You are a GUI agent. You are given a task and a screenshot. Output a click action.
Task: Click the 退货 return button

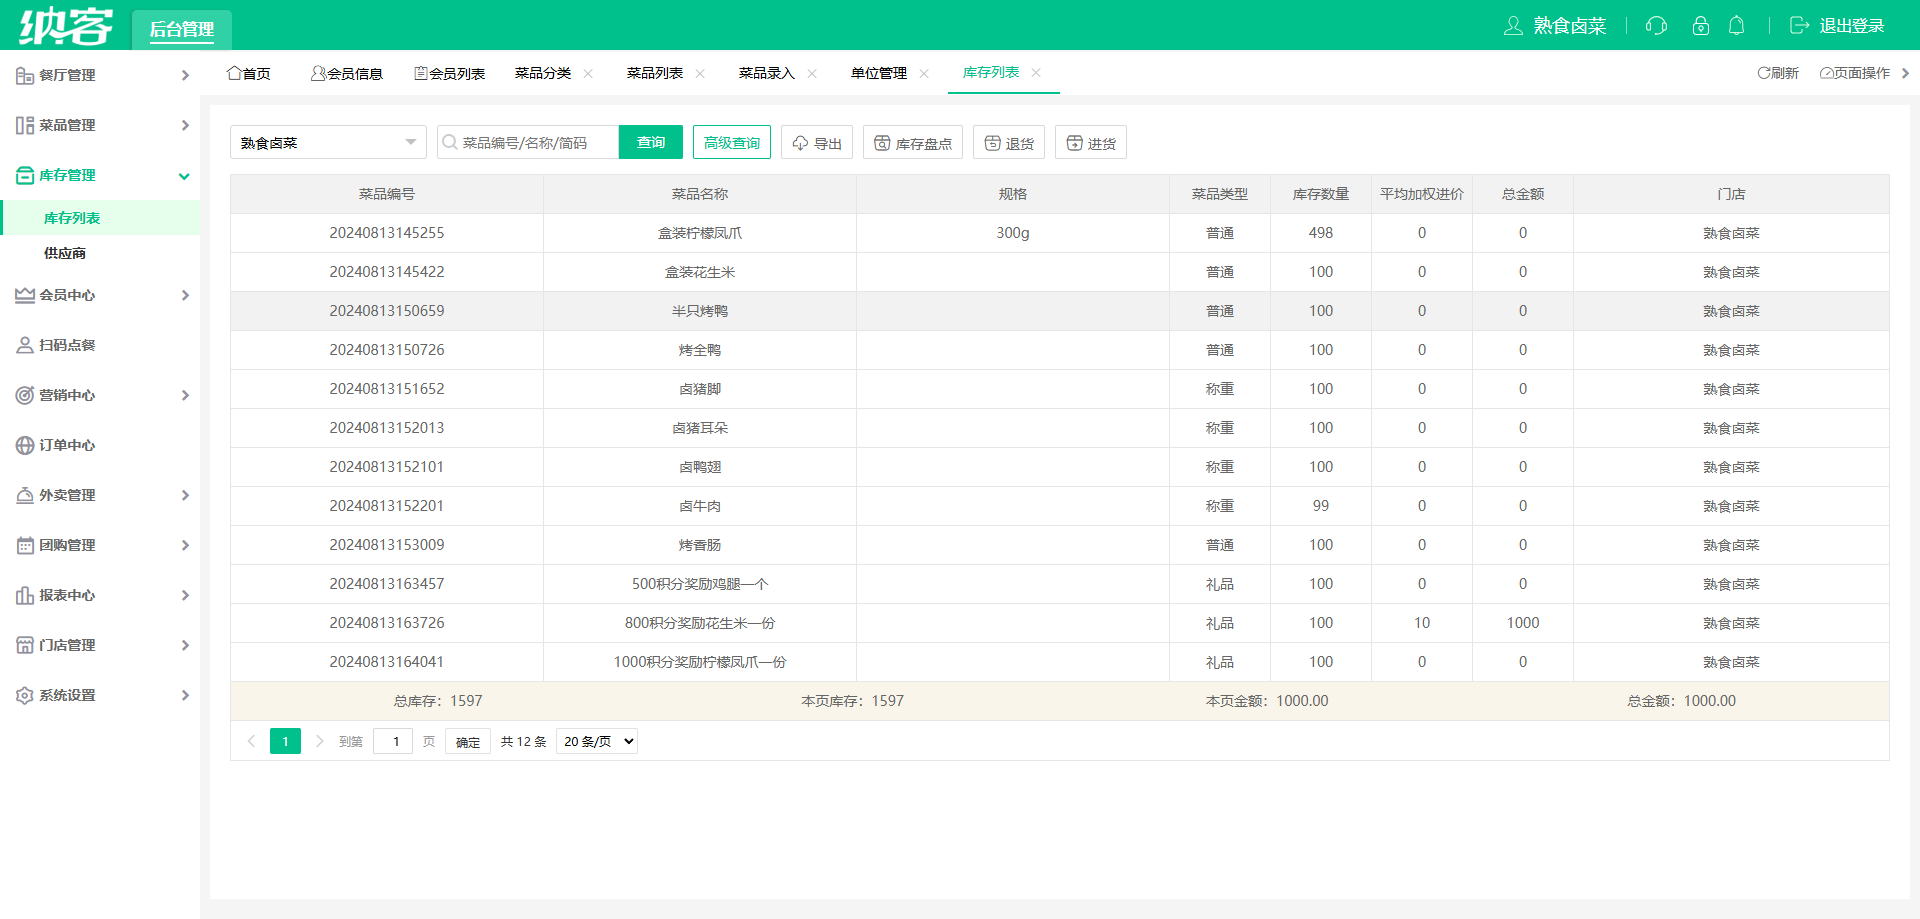[1009, 142]
